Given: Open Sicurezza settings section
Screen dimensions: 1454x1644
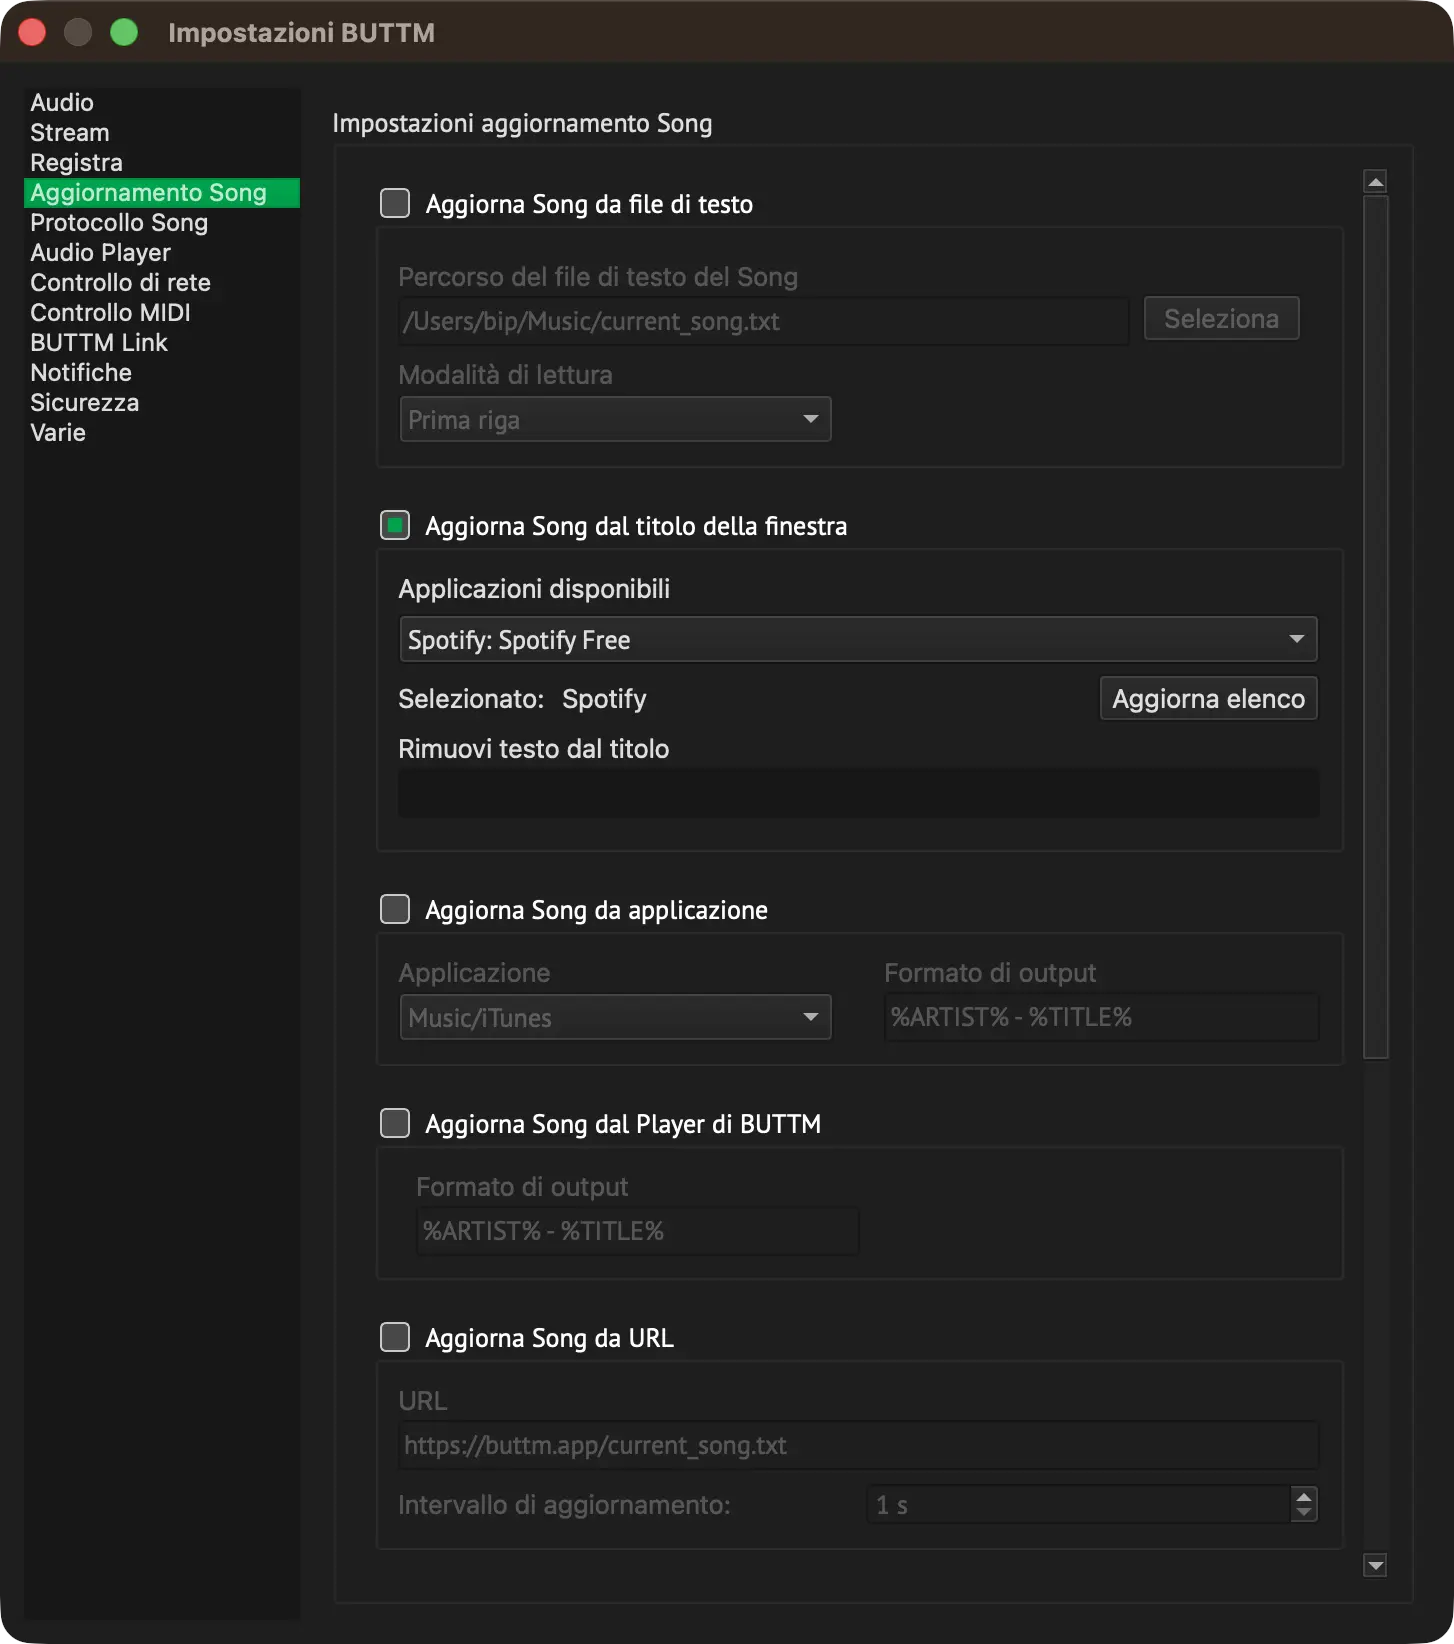Looking at the screenshot, I should tap(161, 403).
